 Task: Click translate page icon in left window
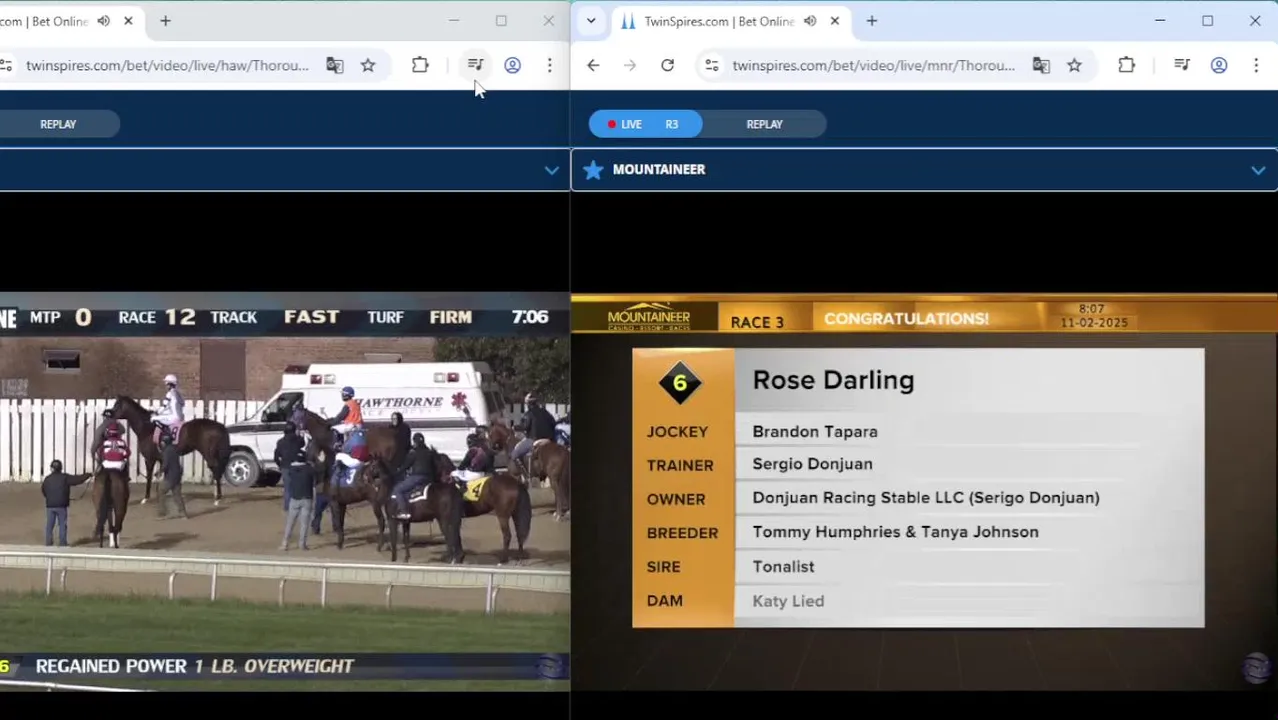point(334,65)
